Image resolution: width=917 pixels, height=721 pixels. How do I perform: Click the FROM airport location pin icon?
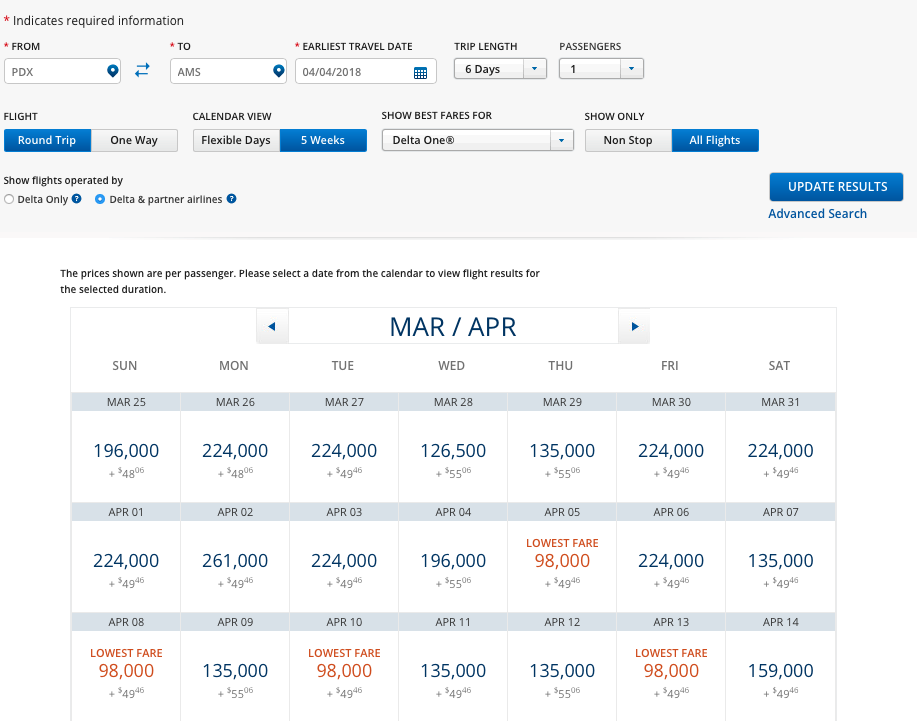pos(113,71)
